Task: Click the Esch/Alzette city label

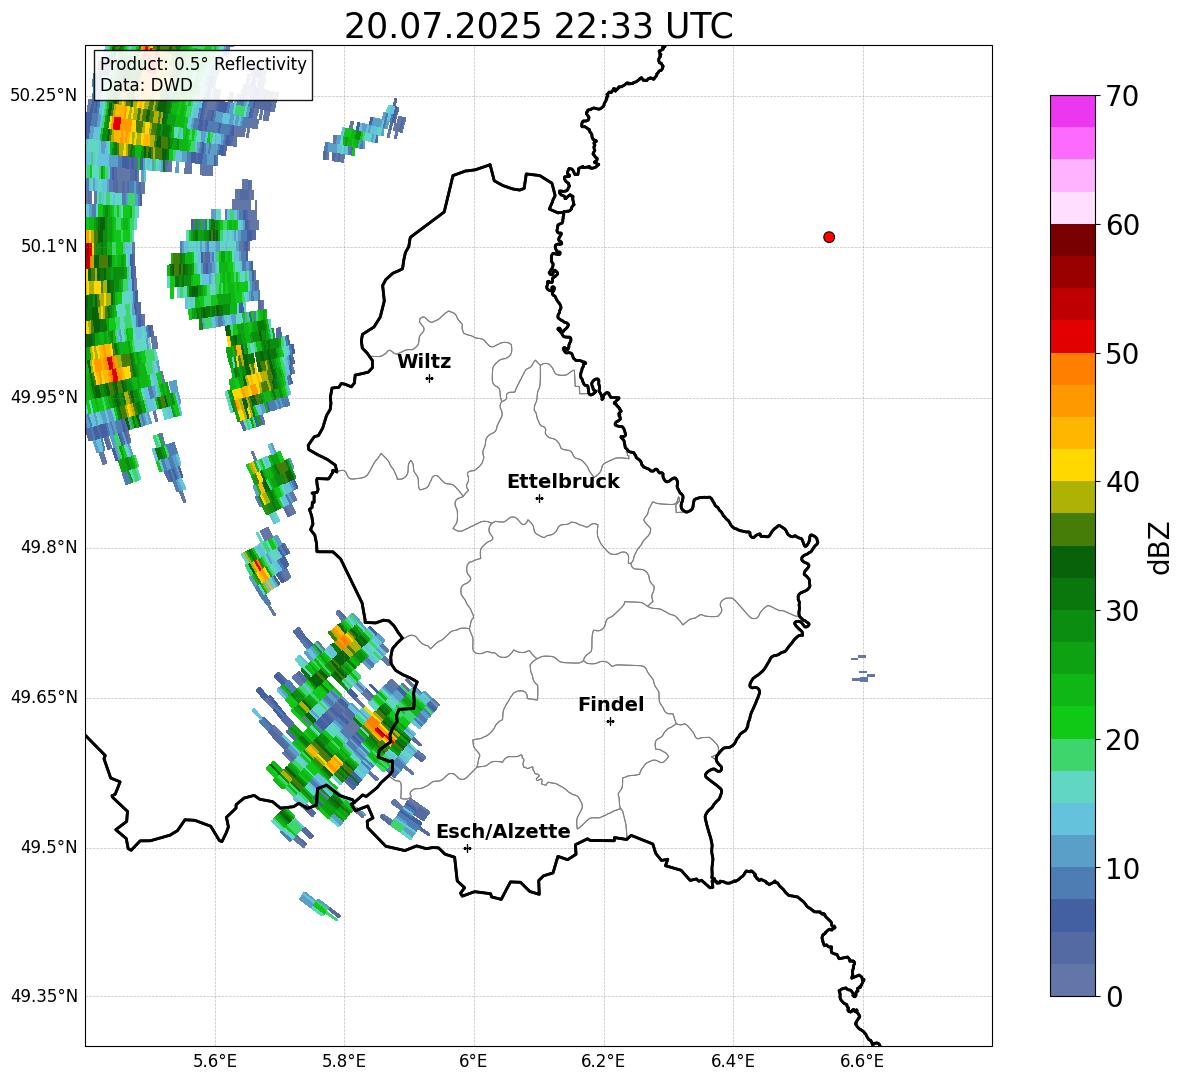Action: point(503,831)
